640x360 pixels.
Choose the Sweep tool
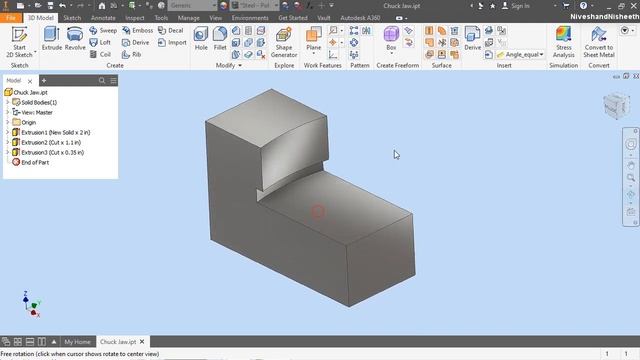[103, 31]
